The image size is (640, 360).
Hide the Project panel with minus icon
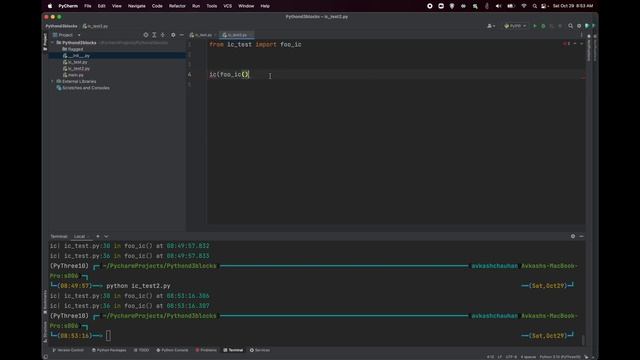tap(182, 35)
